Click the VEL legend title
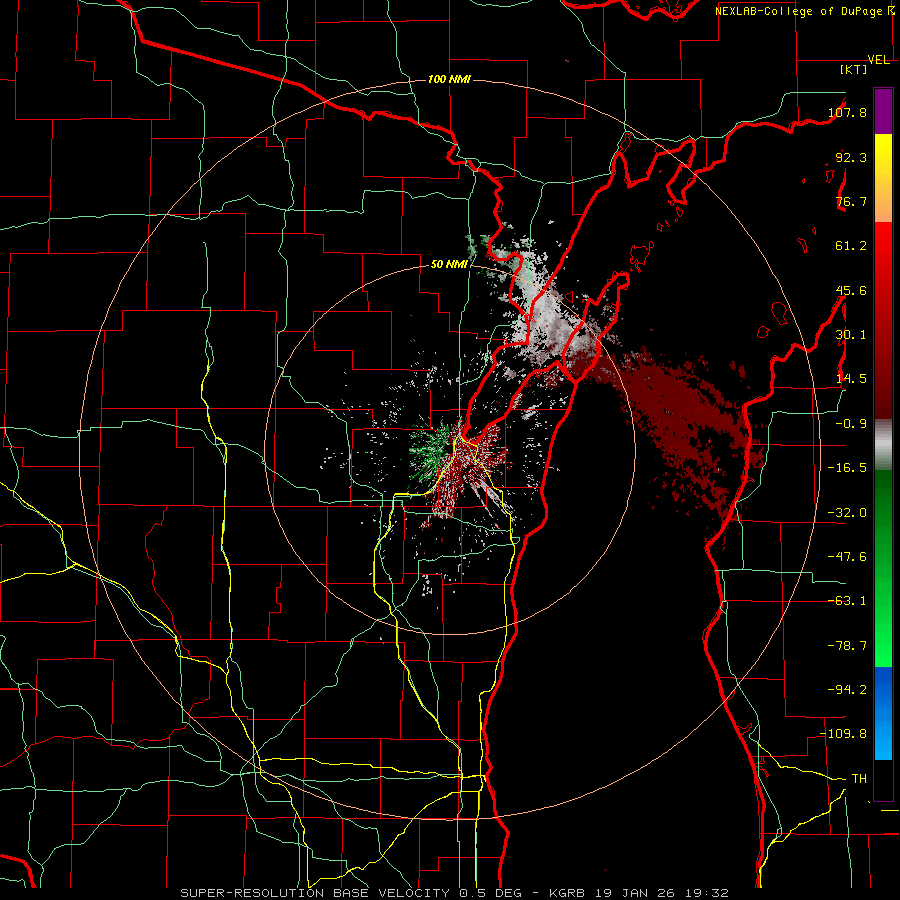The width and height of the screenshot is (900, 900). (878, 60)
